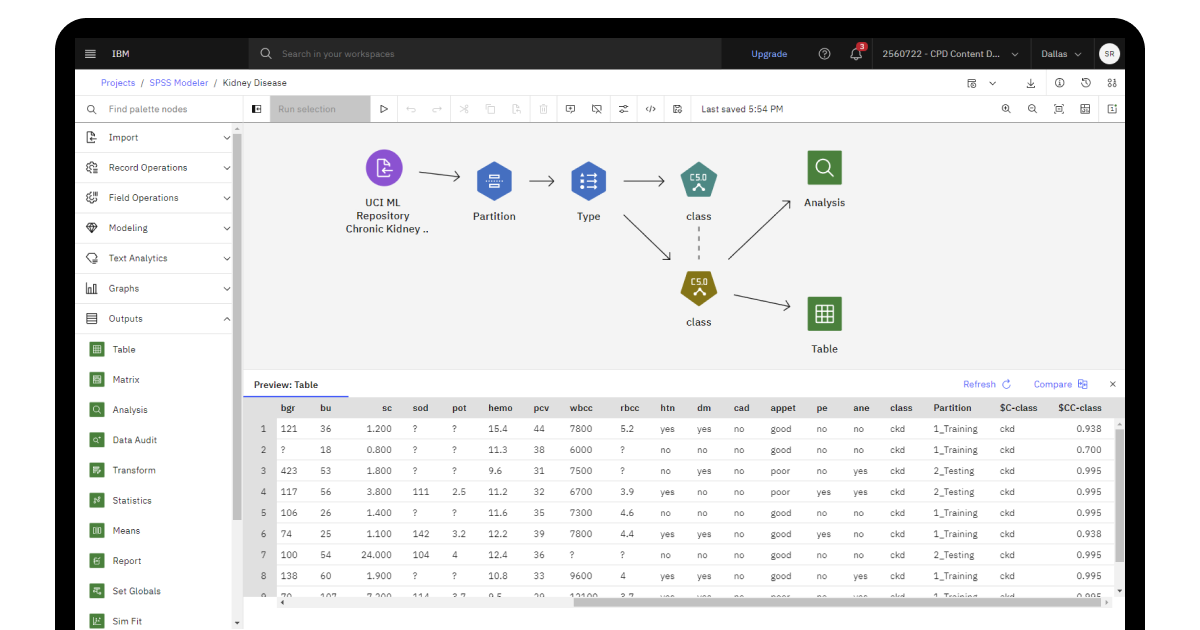Click Refresh in the table preview
The image size is (1200, 630).
click(x=980, y=383)
